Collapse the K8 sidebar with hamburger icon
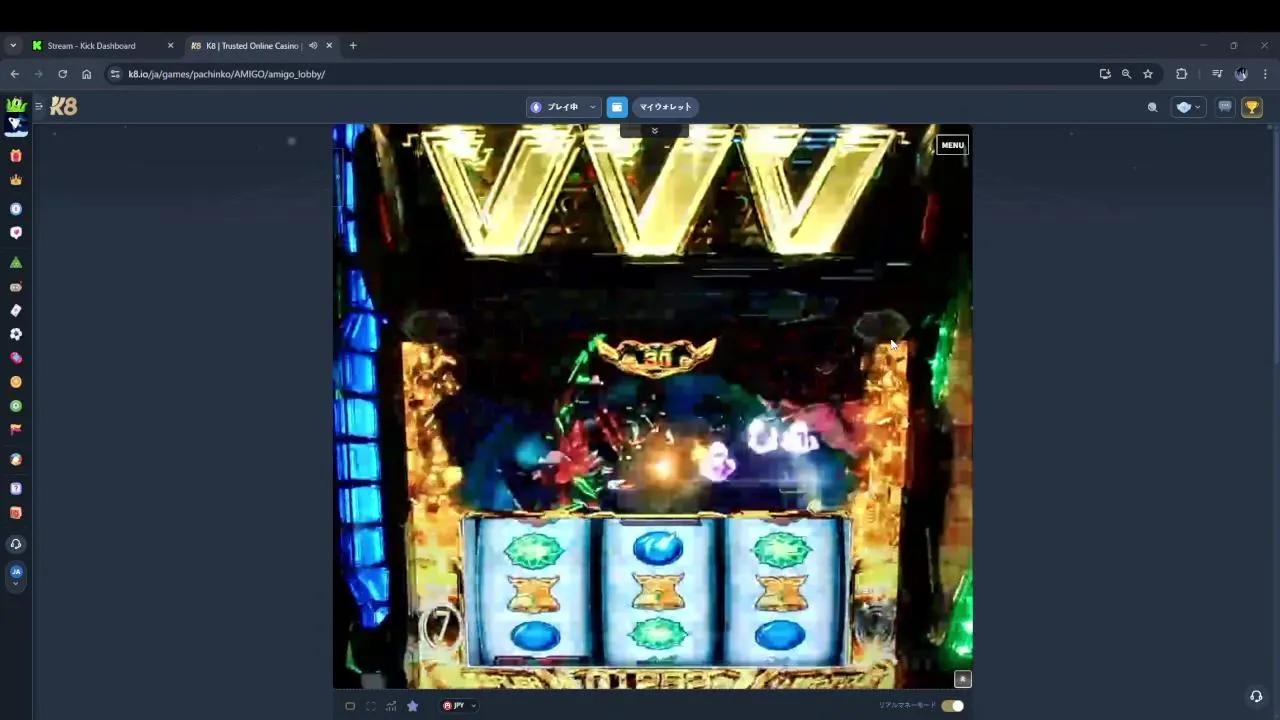The image size is (1280, 720). 39,106
